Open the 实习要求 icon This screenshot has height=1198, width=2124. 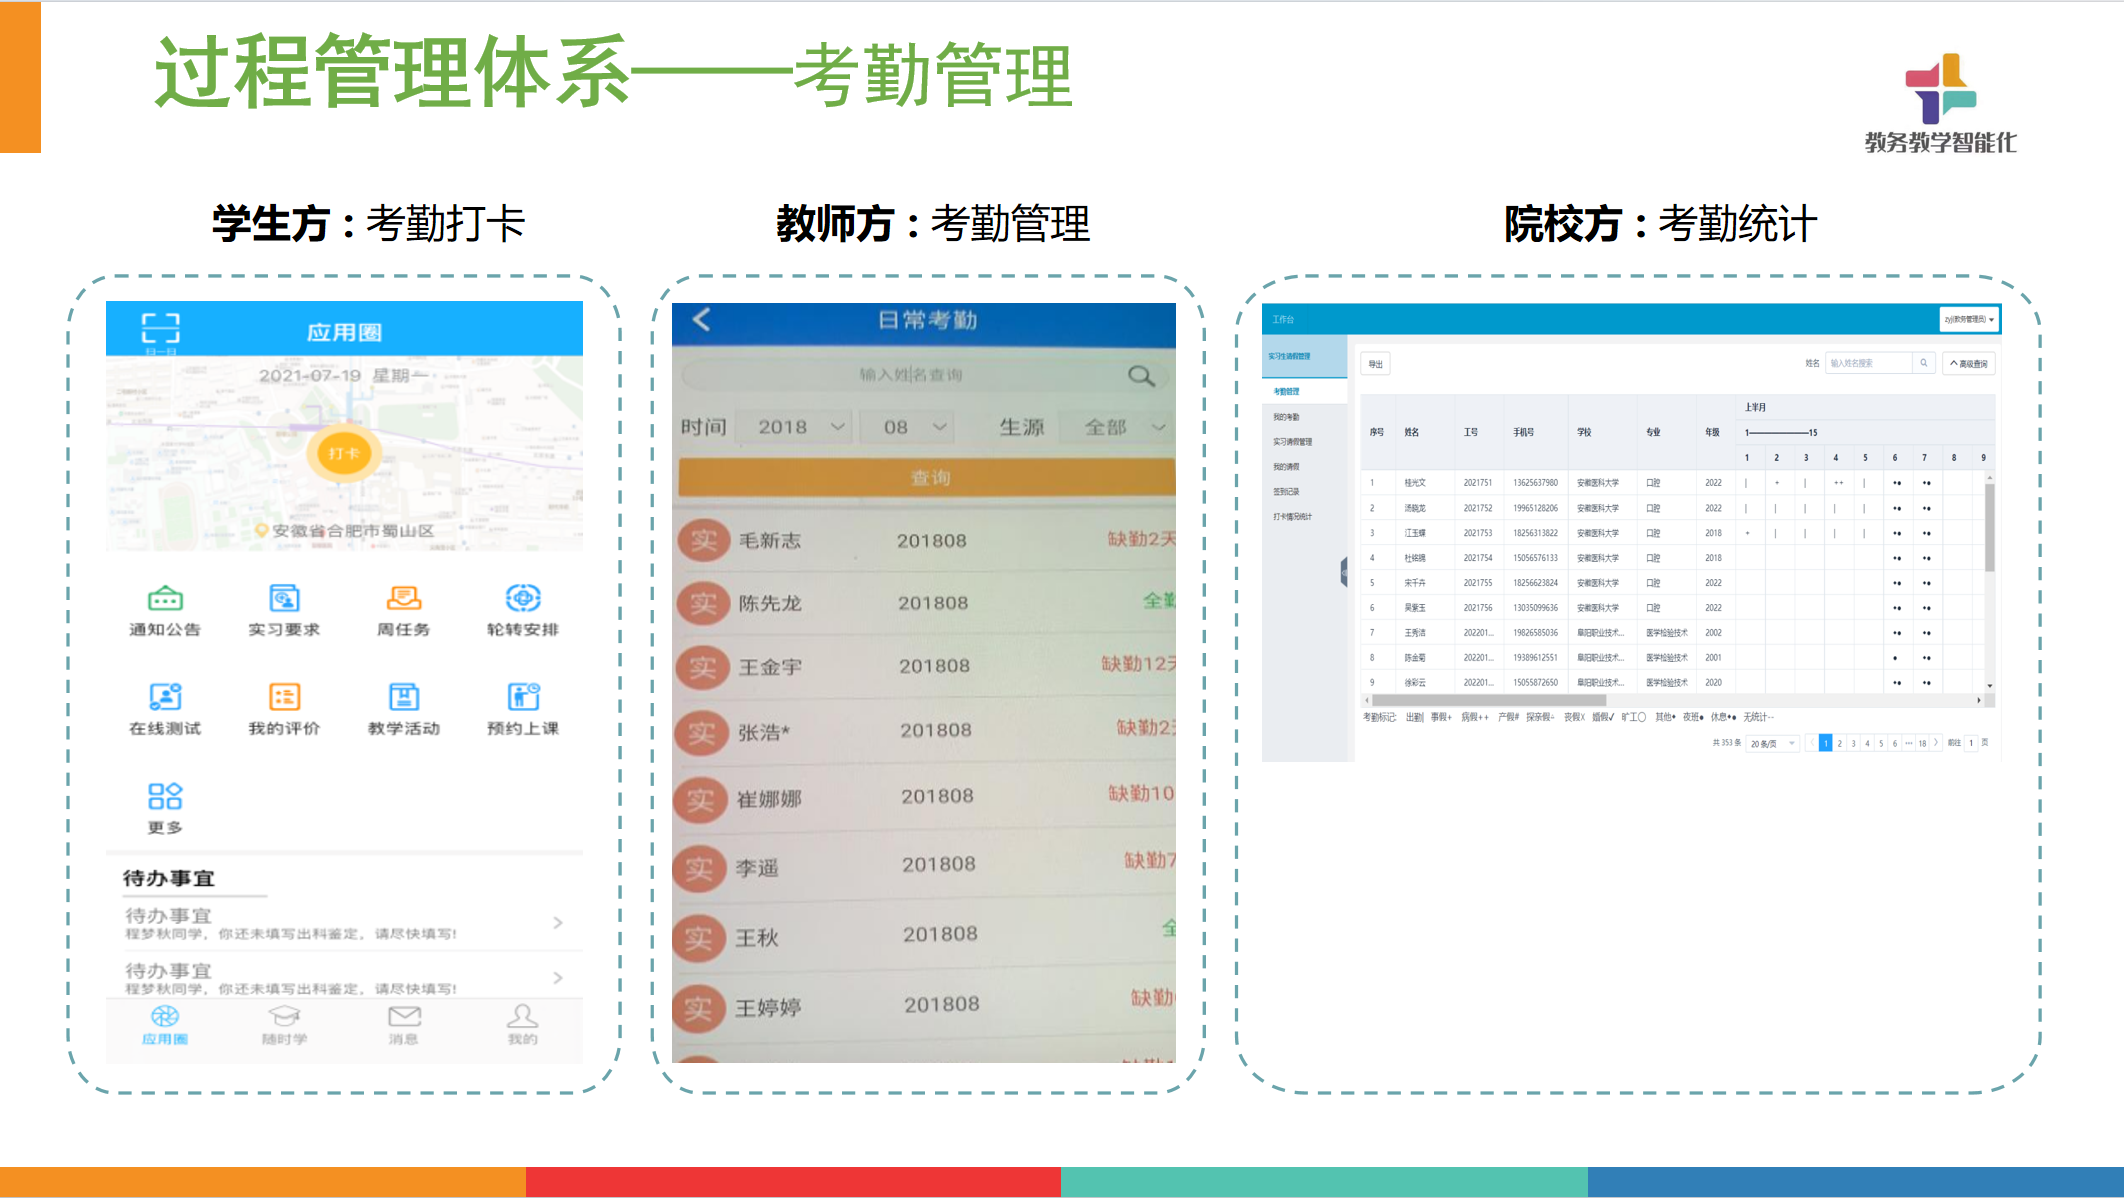[x=284, y=599]
